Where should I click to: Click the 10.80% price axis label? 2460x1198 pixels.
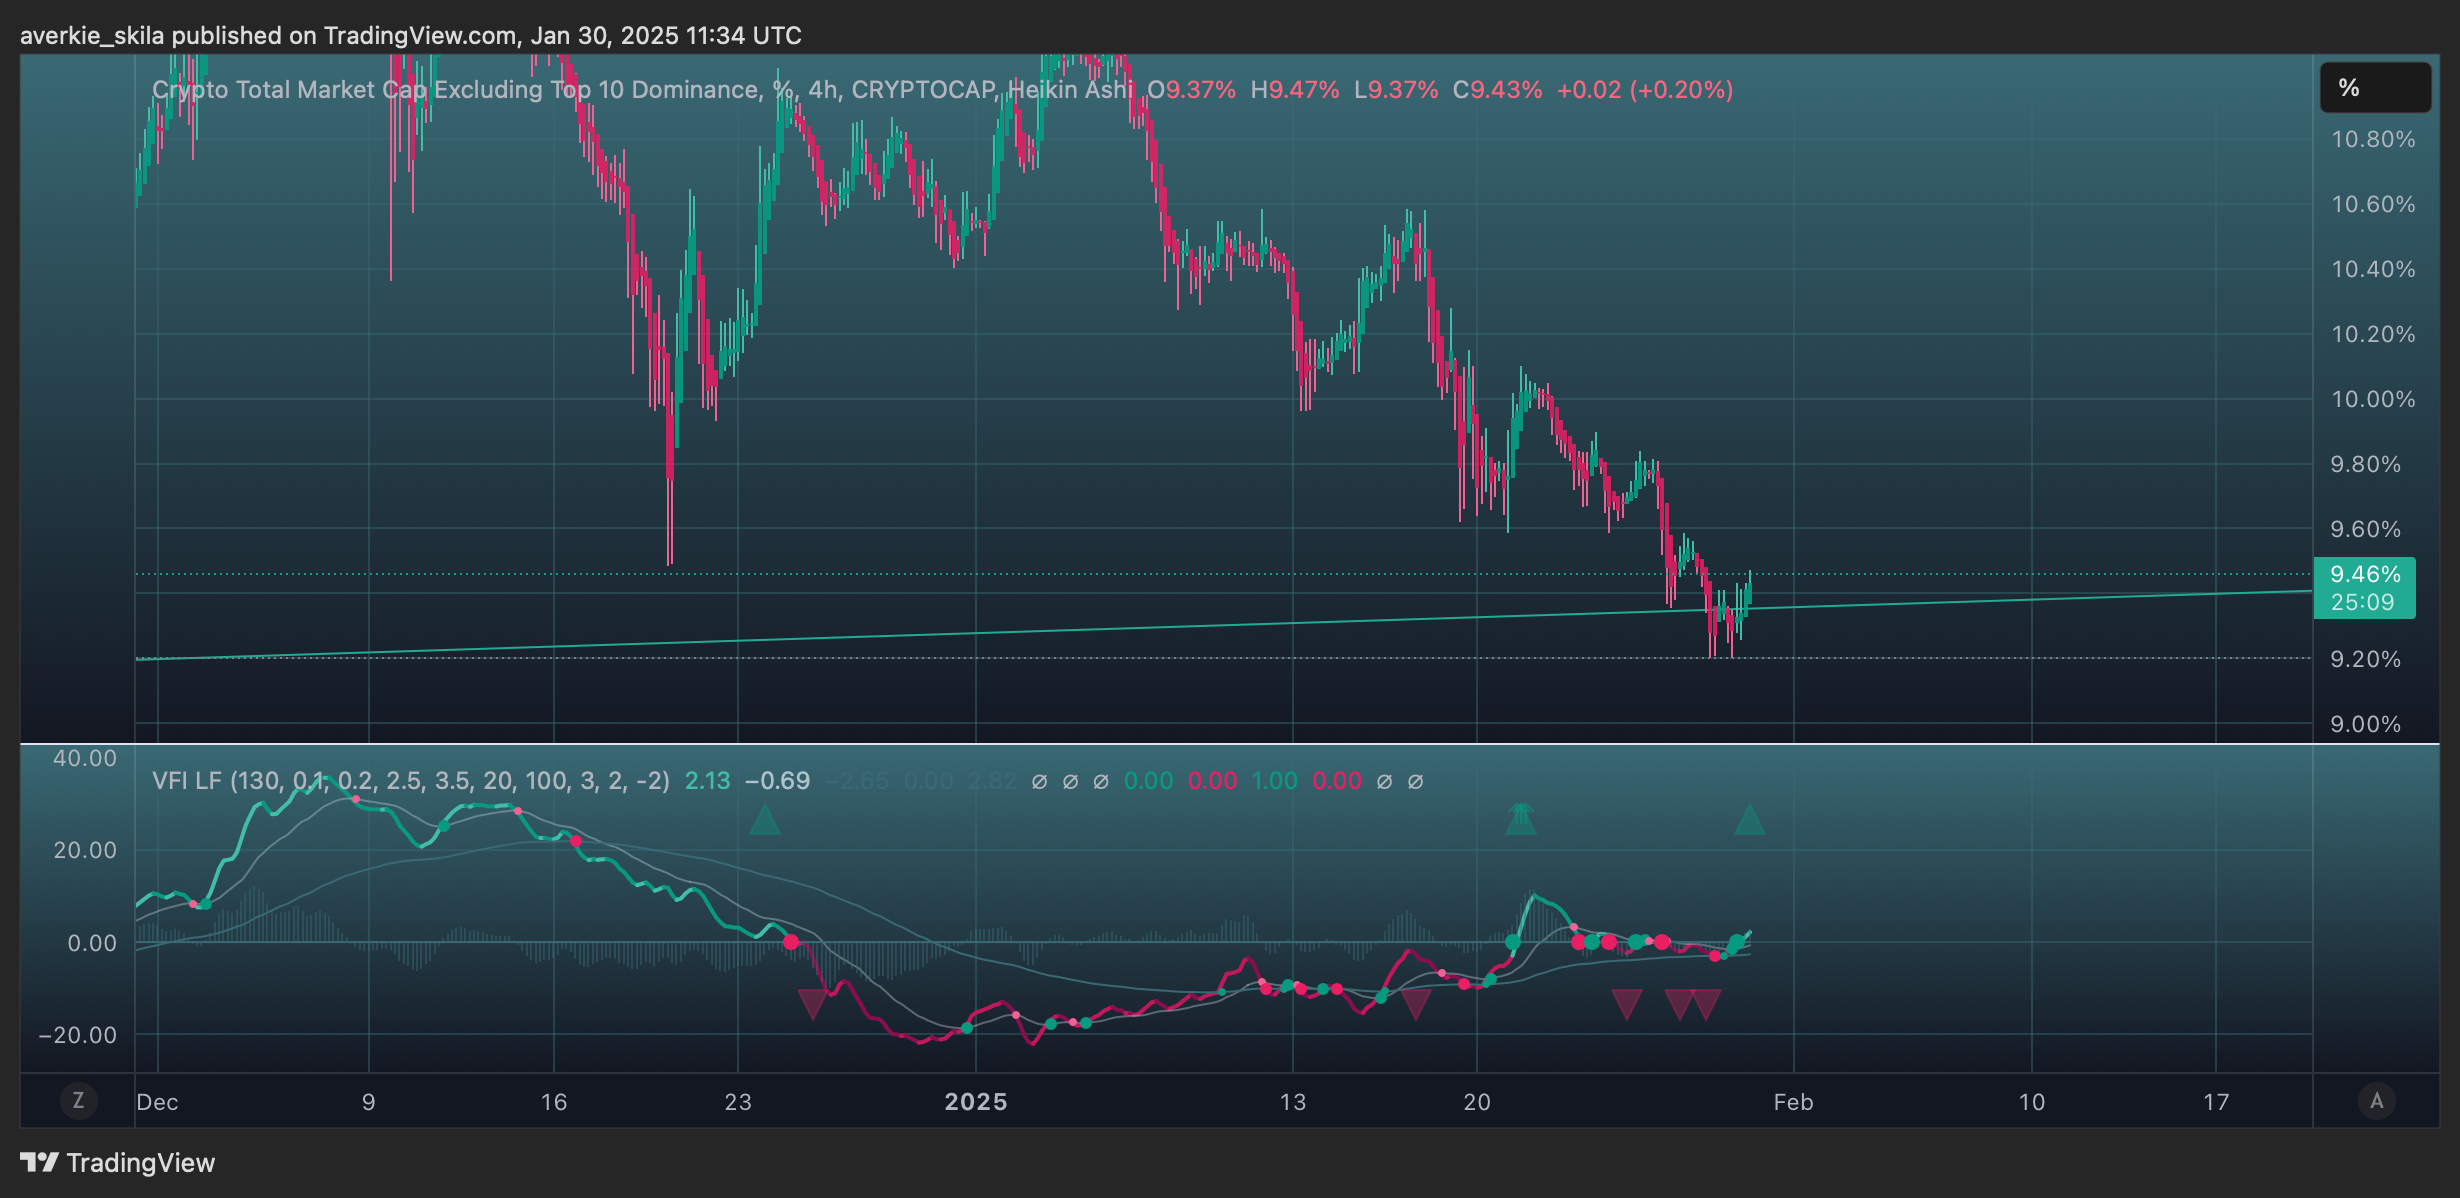2373,139
